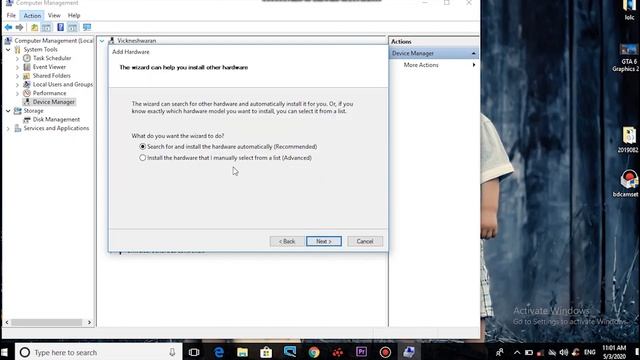
Task: Click the Show/Hide Action Pane toolbar icon
Action: coord(72,27)
